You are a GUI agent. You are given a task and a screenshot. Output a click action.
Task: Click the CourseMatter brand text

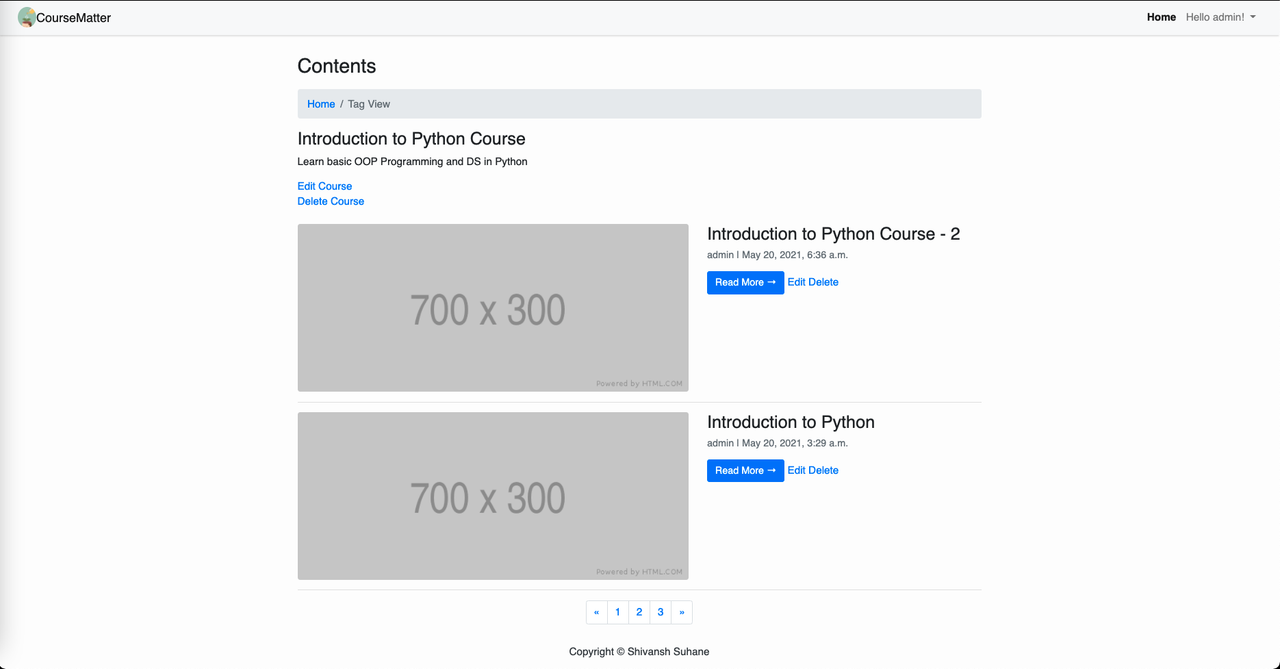[x=74, y=17]
